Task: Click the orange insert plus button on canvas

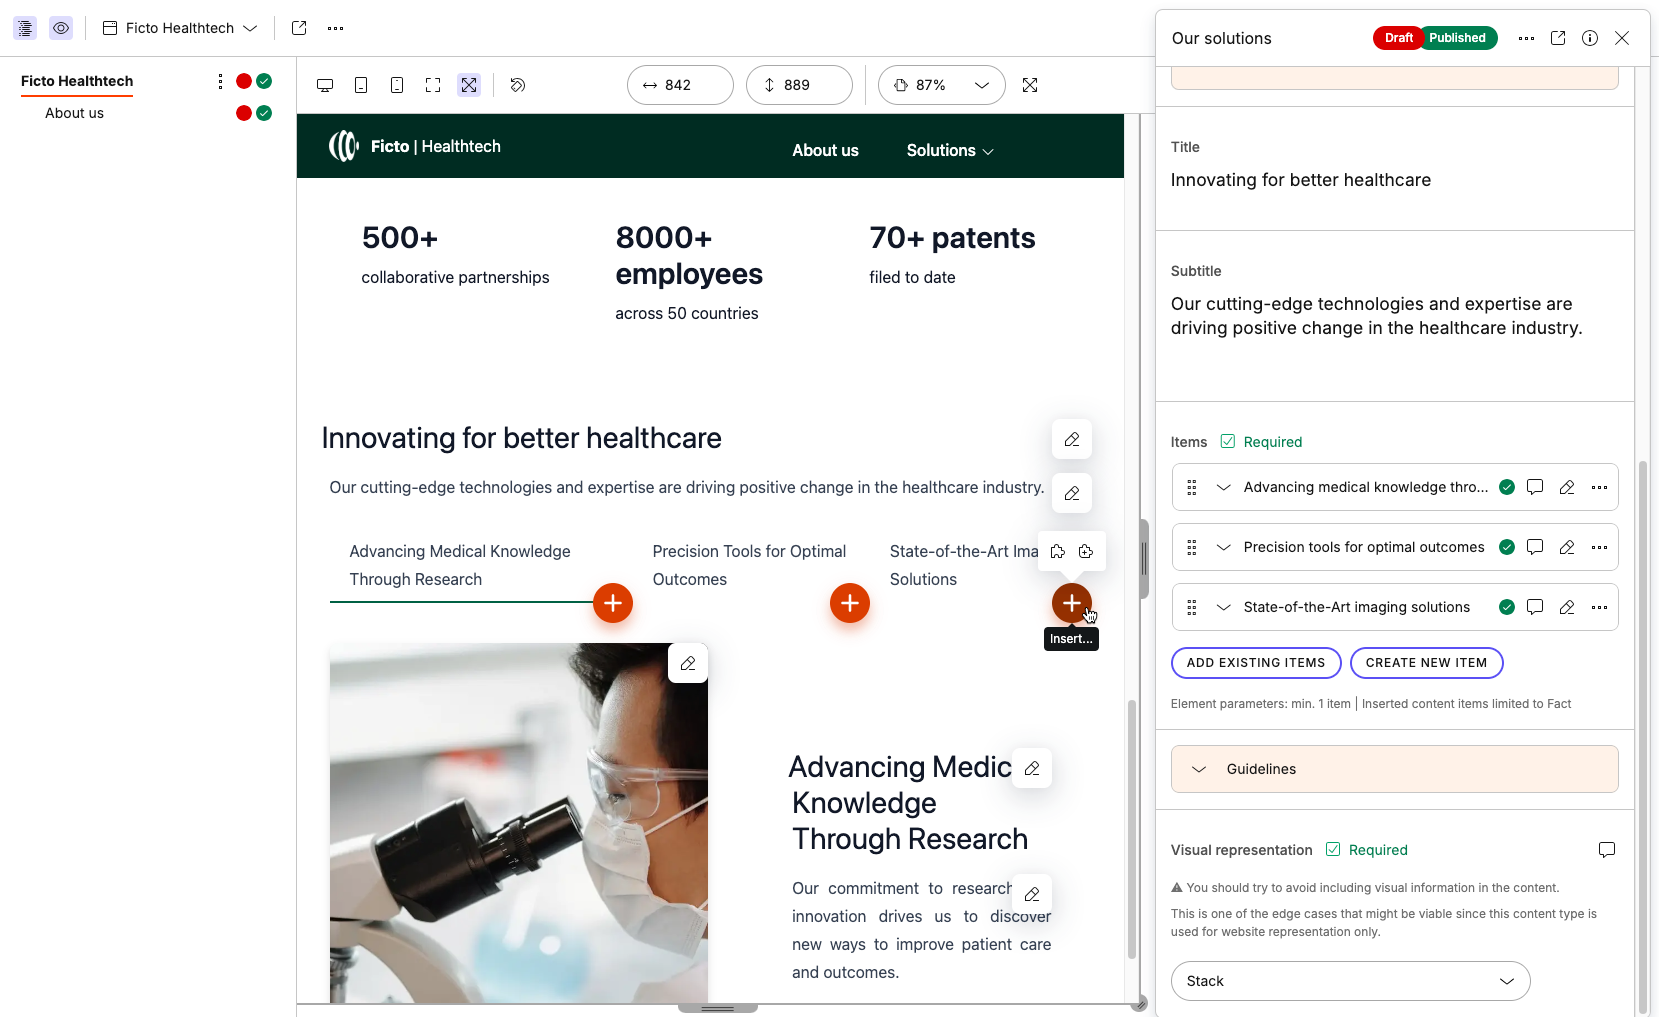Action: coord(1071,603)
